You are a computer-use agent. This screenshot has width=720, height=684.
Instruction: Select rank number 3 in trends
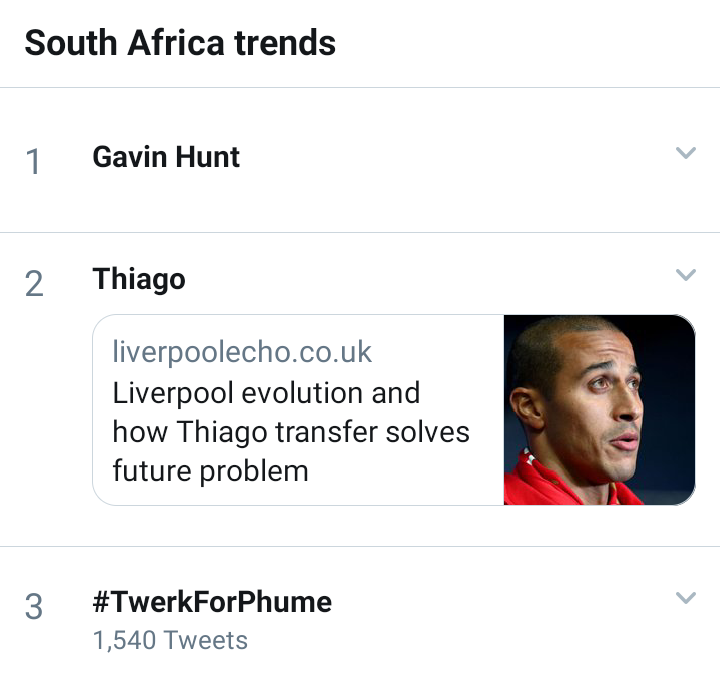click(34, 606)
